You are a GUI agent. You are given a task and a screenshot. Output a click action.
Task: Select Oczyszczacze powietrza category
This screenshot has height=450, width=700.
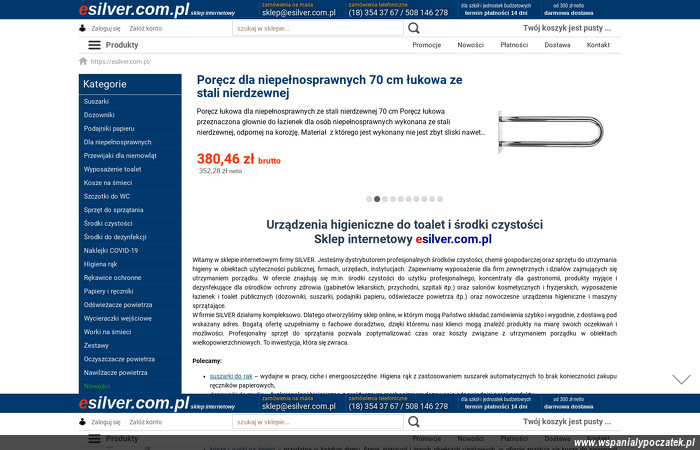click(x=119, y=359)
